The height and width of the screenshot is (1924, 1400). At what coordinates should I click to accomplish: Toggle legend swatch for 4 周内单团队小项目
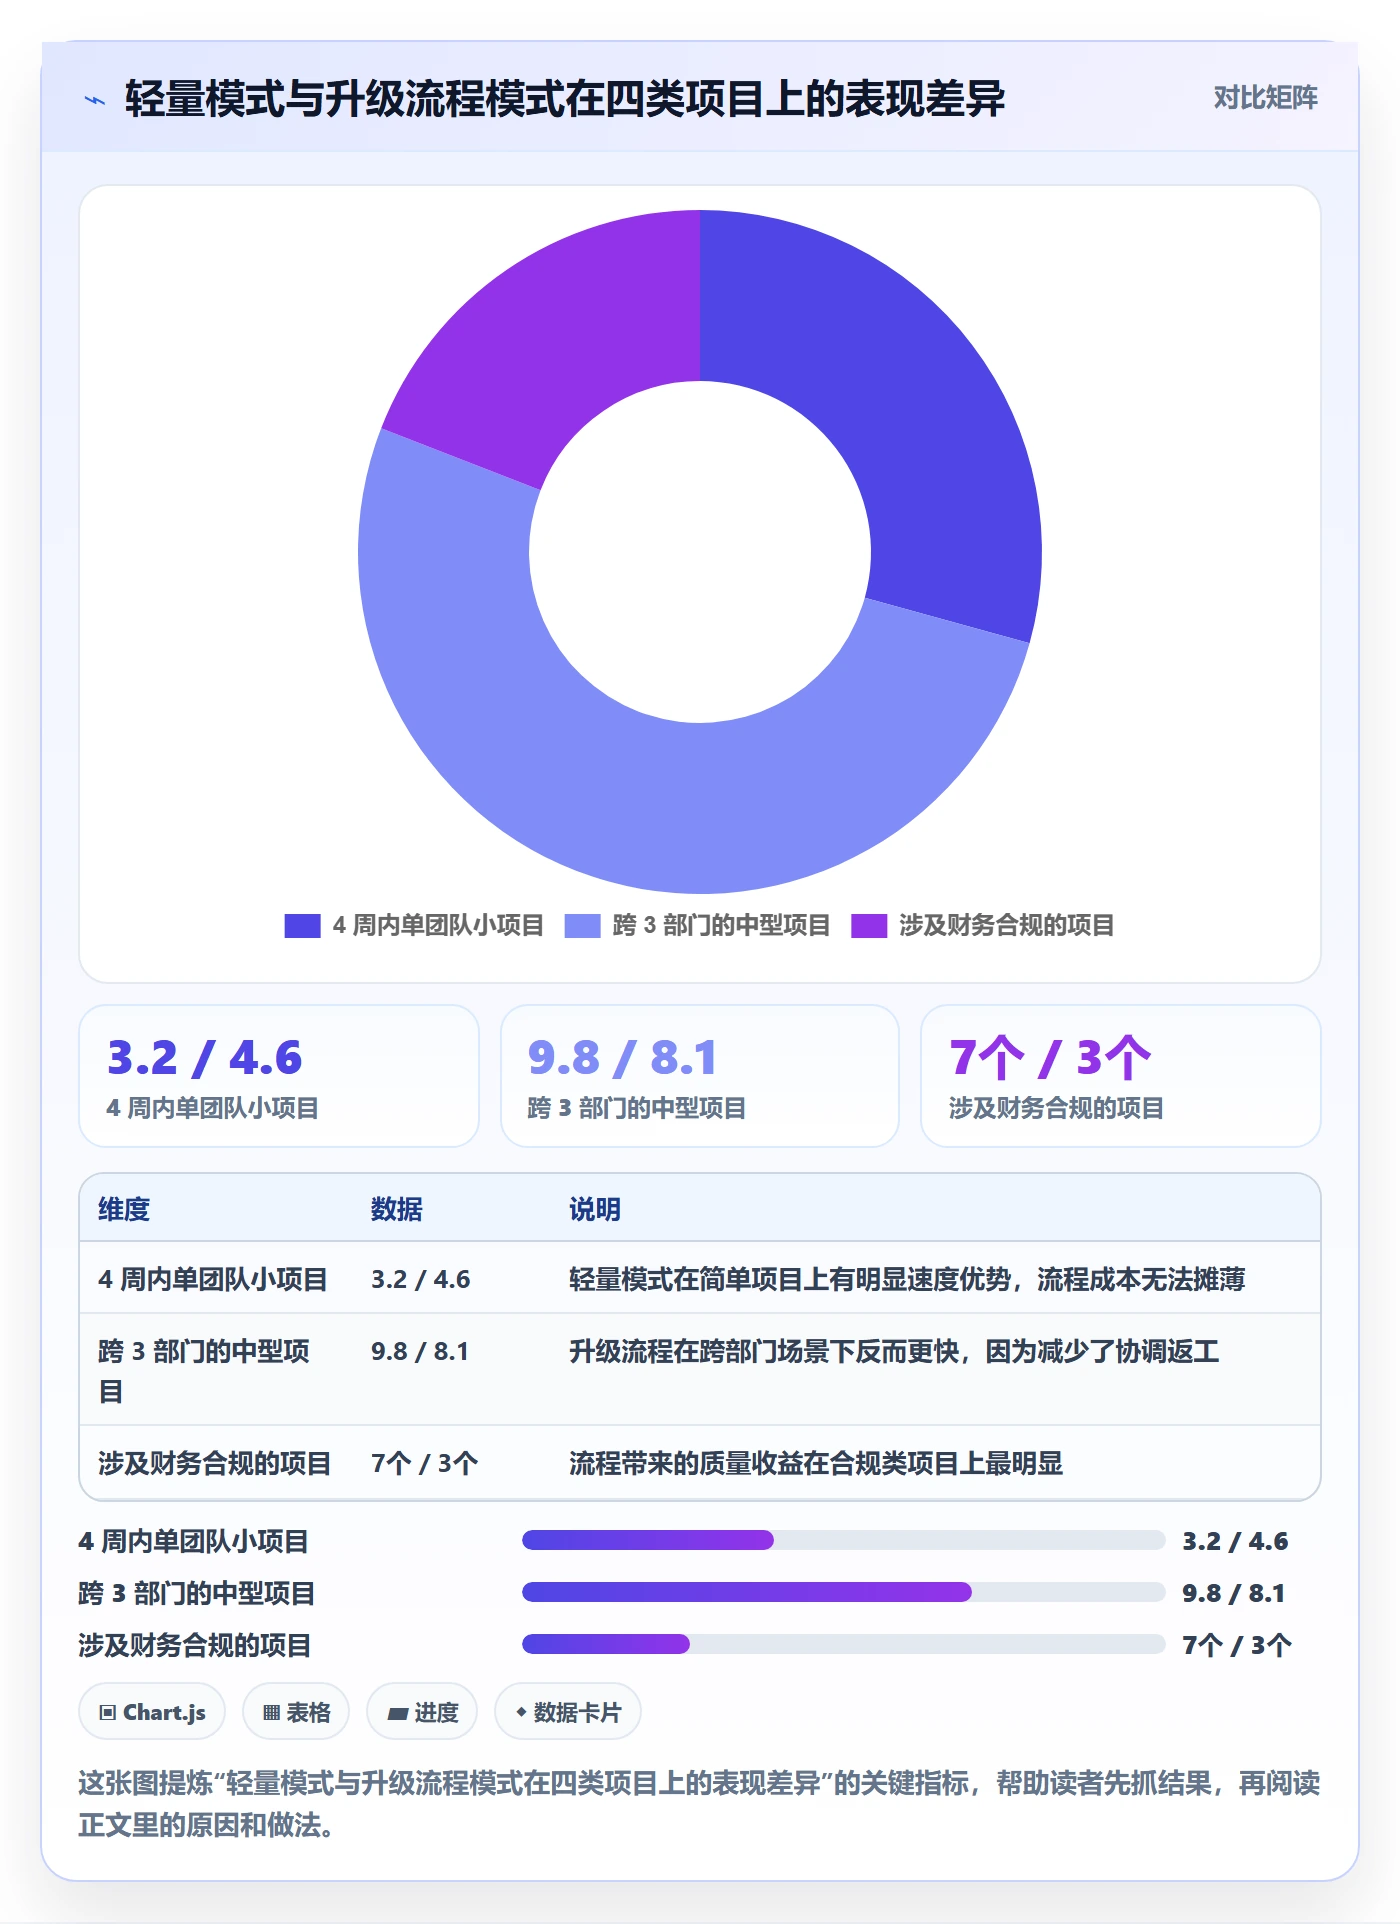click(302, 926)
